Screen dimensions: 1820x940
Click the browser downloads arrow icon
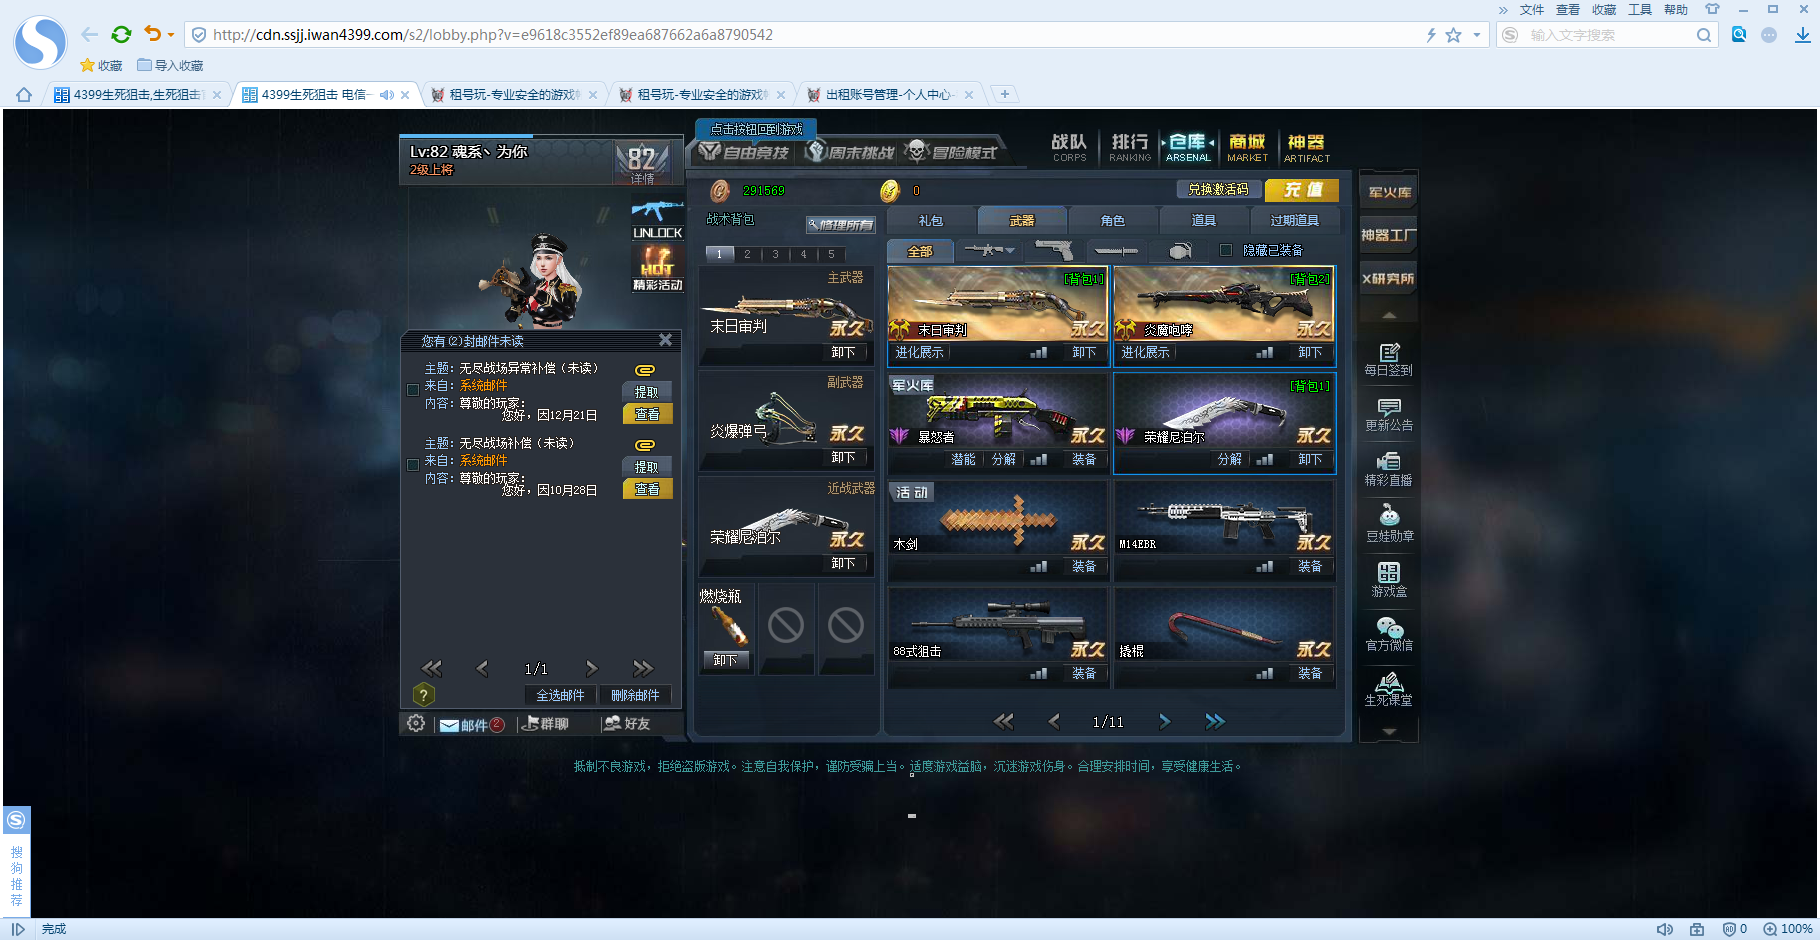(x=1802, y=34)
